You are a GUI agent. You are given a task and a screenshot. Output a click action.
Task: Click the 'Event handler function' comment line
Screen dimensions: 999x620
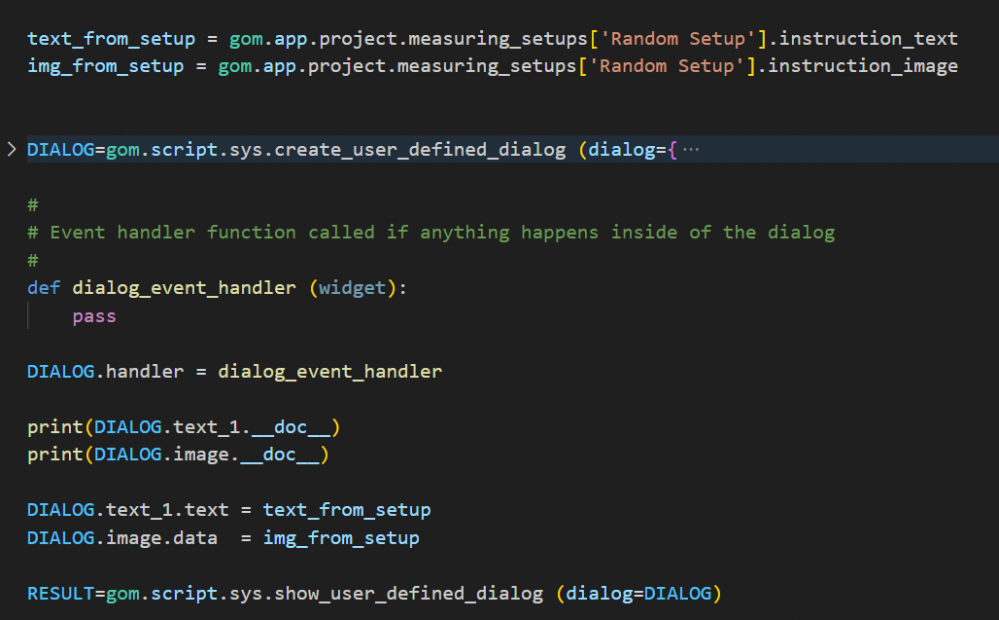coord(430,232)
